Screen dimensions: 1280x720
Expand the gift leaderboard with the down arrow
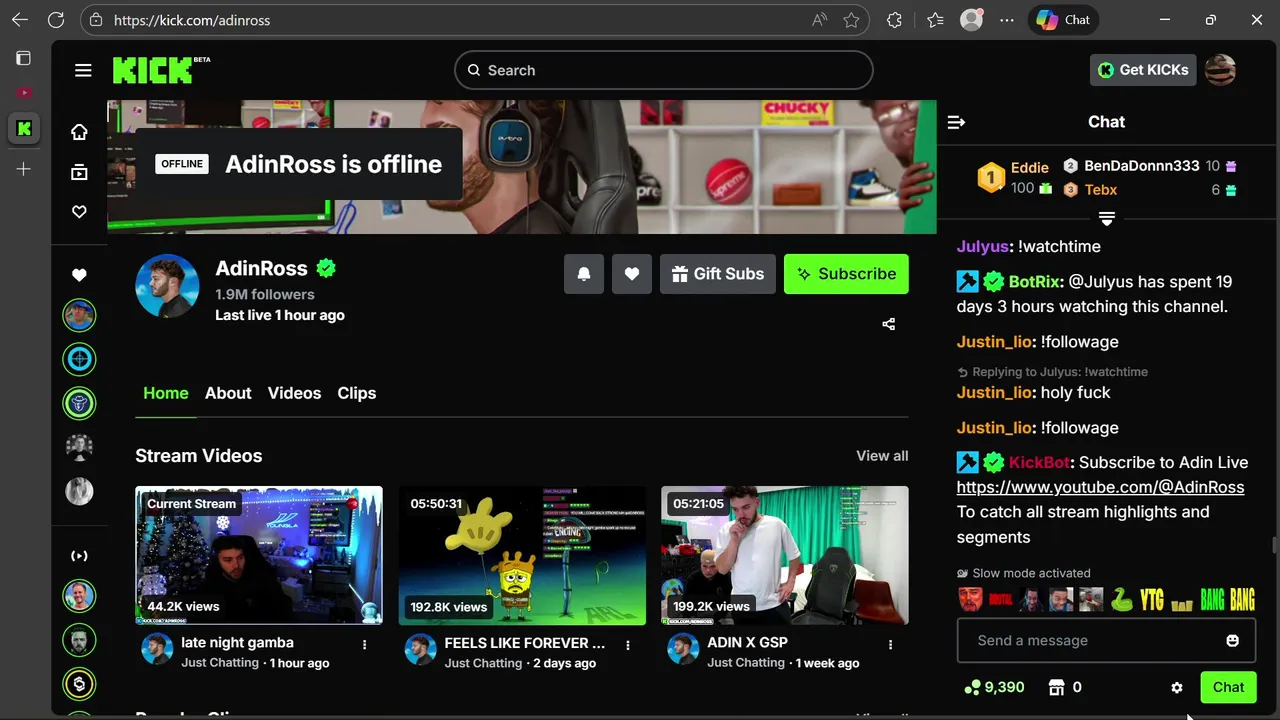click(1106, 217)
